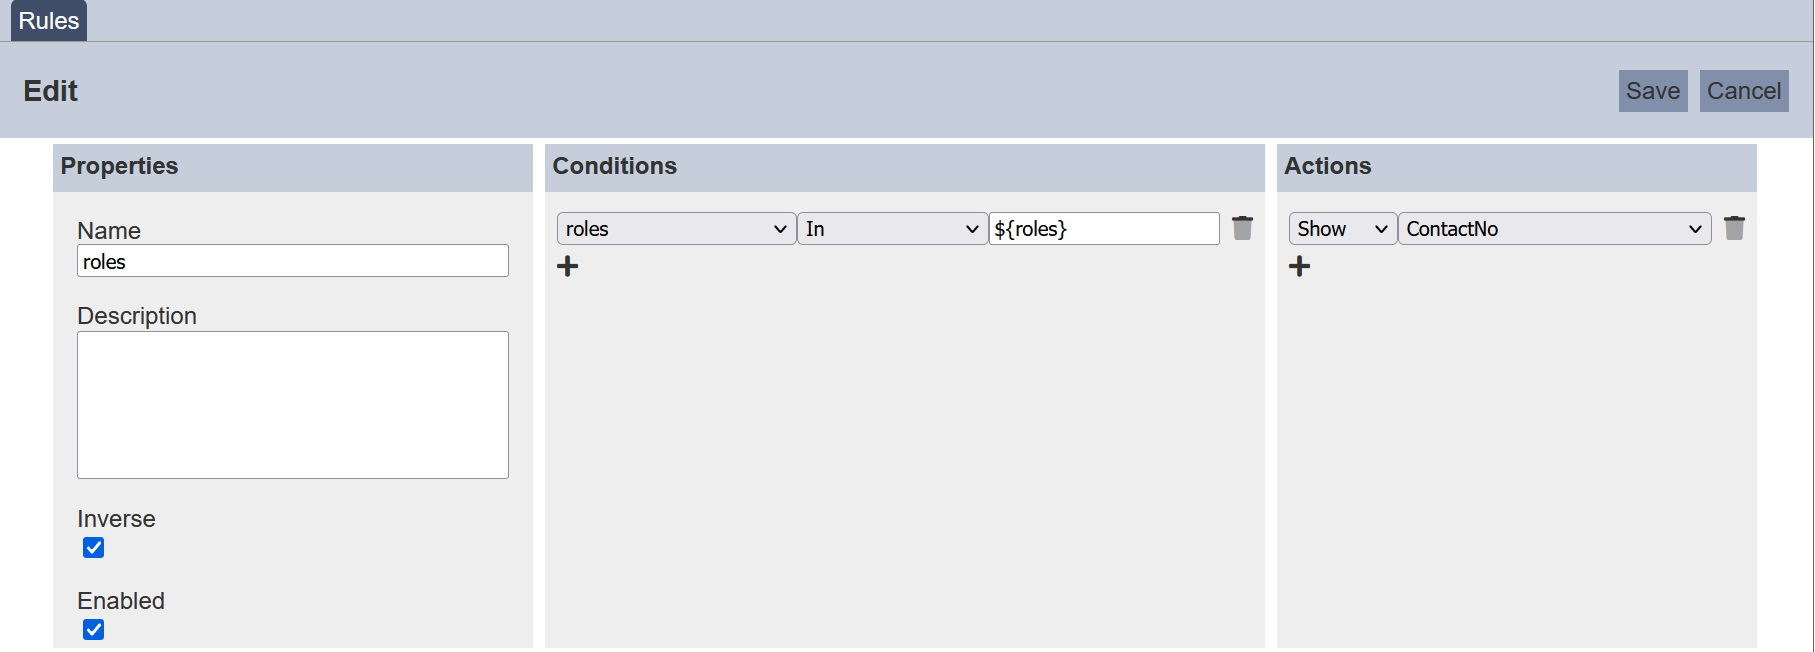Screen dimensions: 1815x652
Task: Click the Conditions panel header
Action: [x=615, y=166]
